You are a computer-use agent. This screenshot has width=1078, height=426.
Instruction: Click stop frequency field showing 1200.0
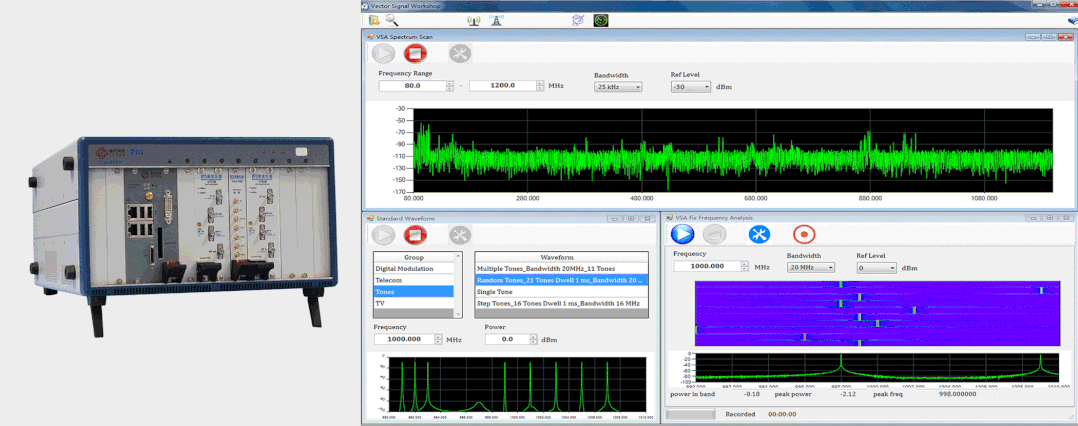point(502,86)
